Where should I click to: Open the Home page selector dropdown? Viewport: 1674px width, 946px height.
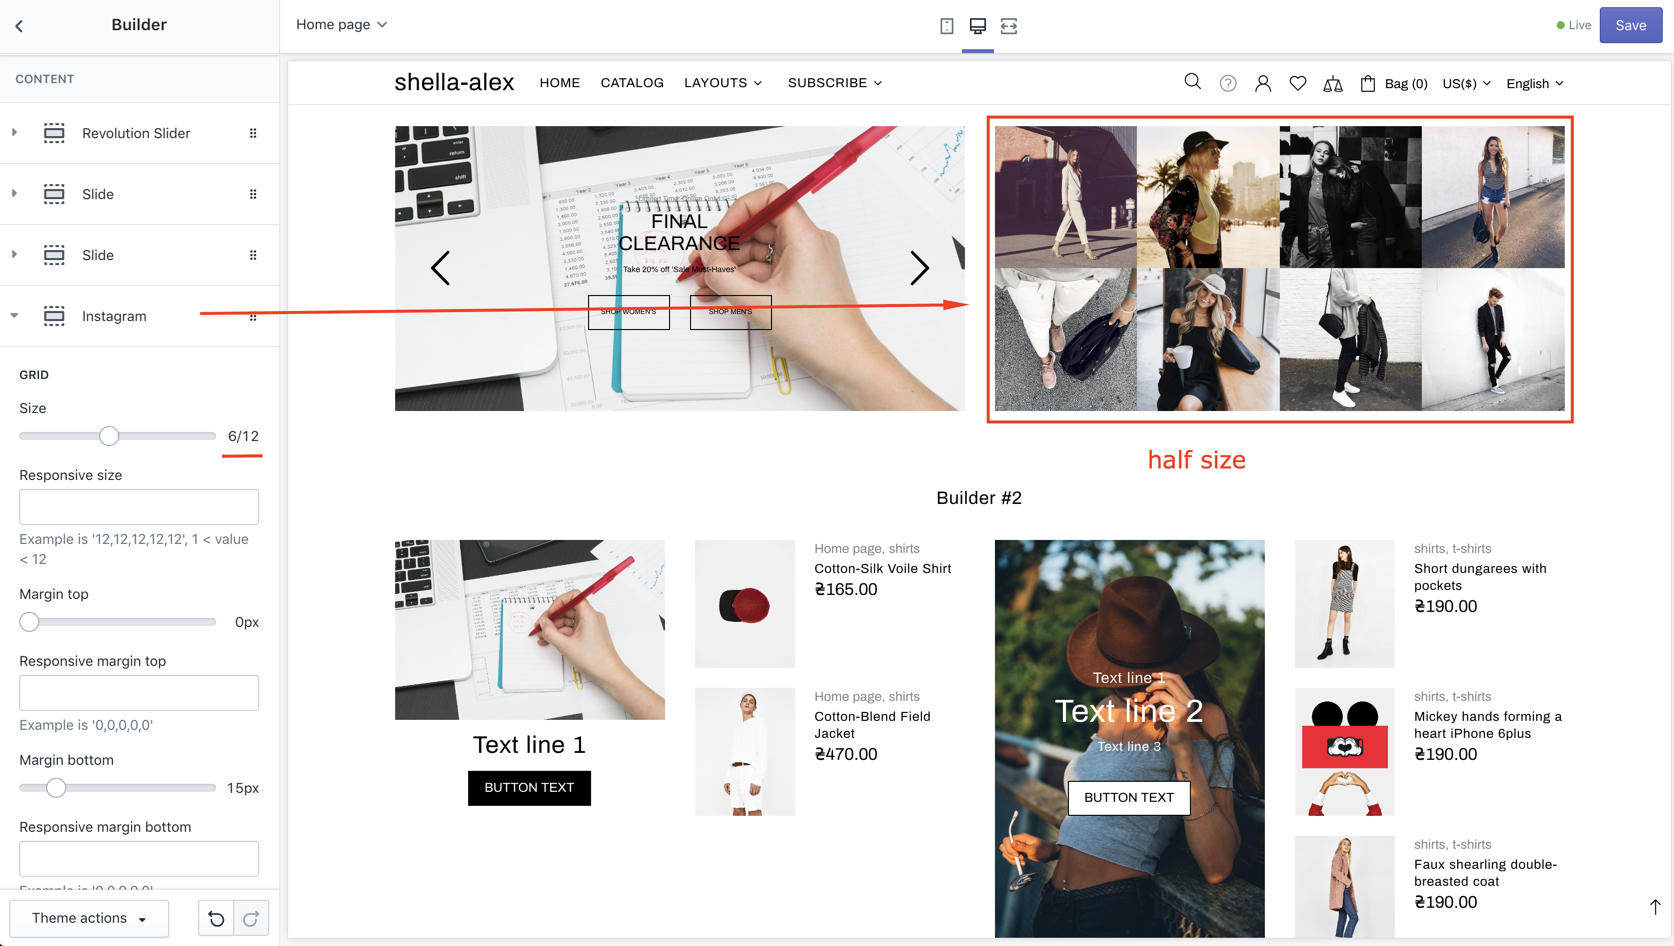click(x=341, y=25)
